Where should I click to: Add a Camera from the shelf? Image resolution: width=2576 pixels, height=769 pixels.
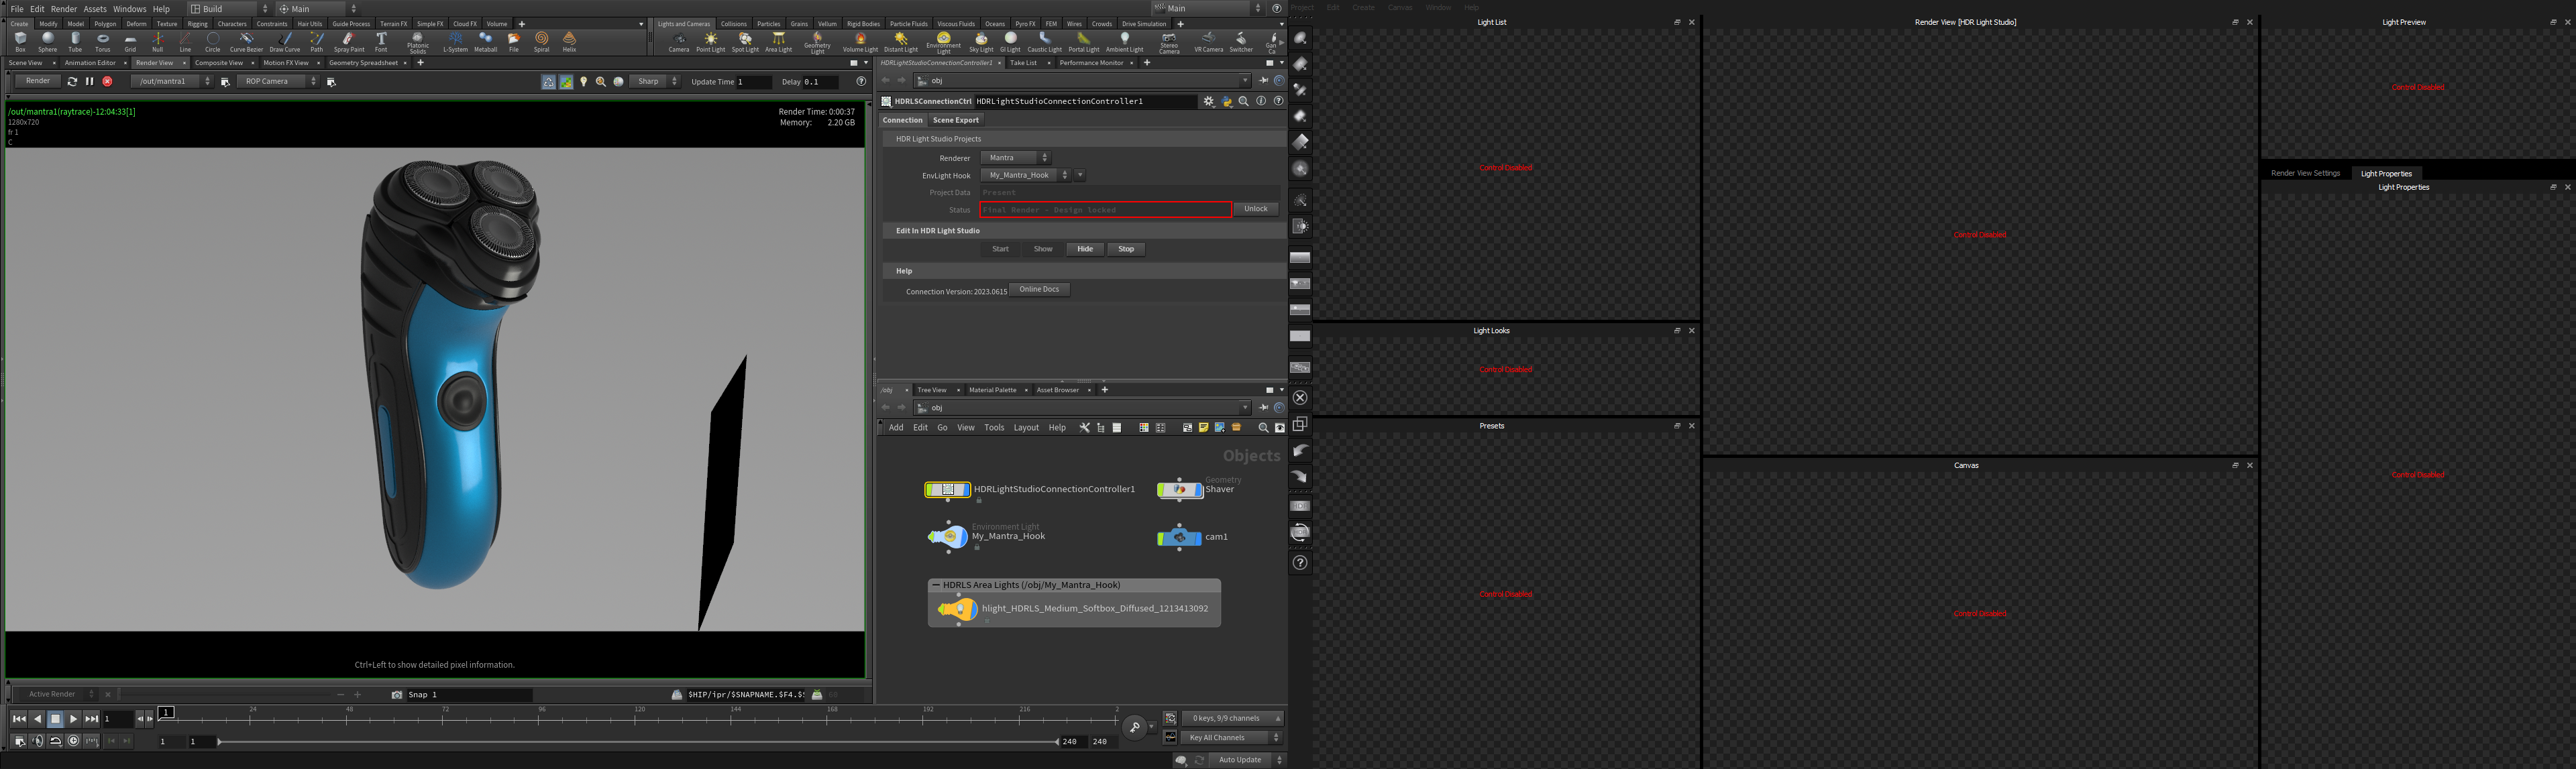pyautogui.click(x=678, y=42)
